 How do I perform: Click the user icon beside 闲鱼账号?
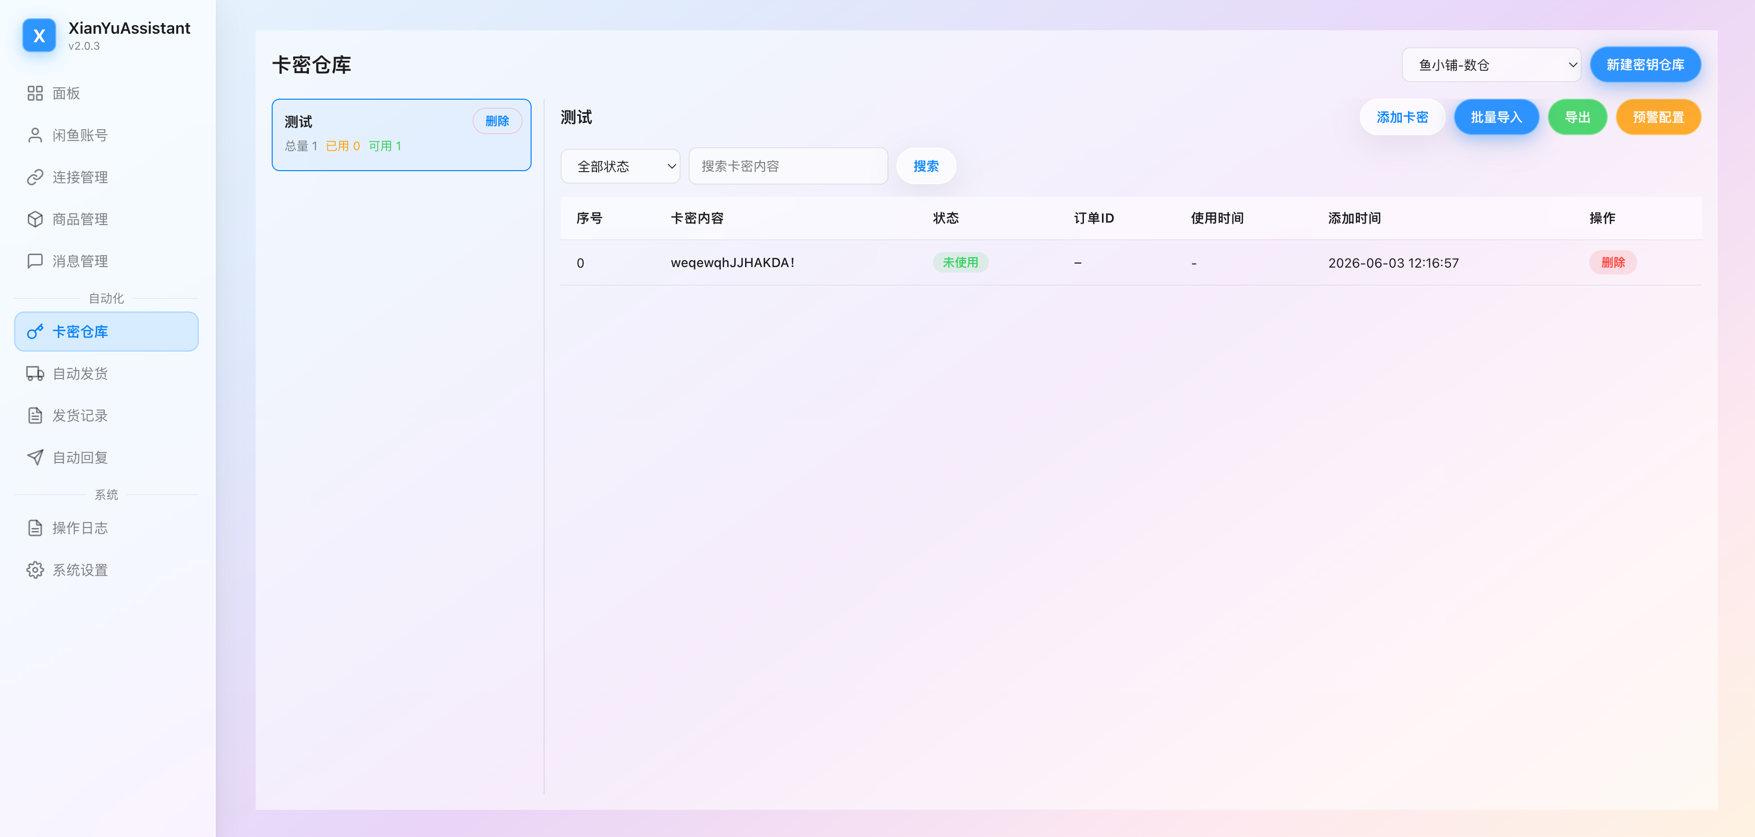coord(35,135)
